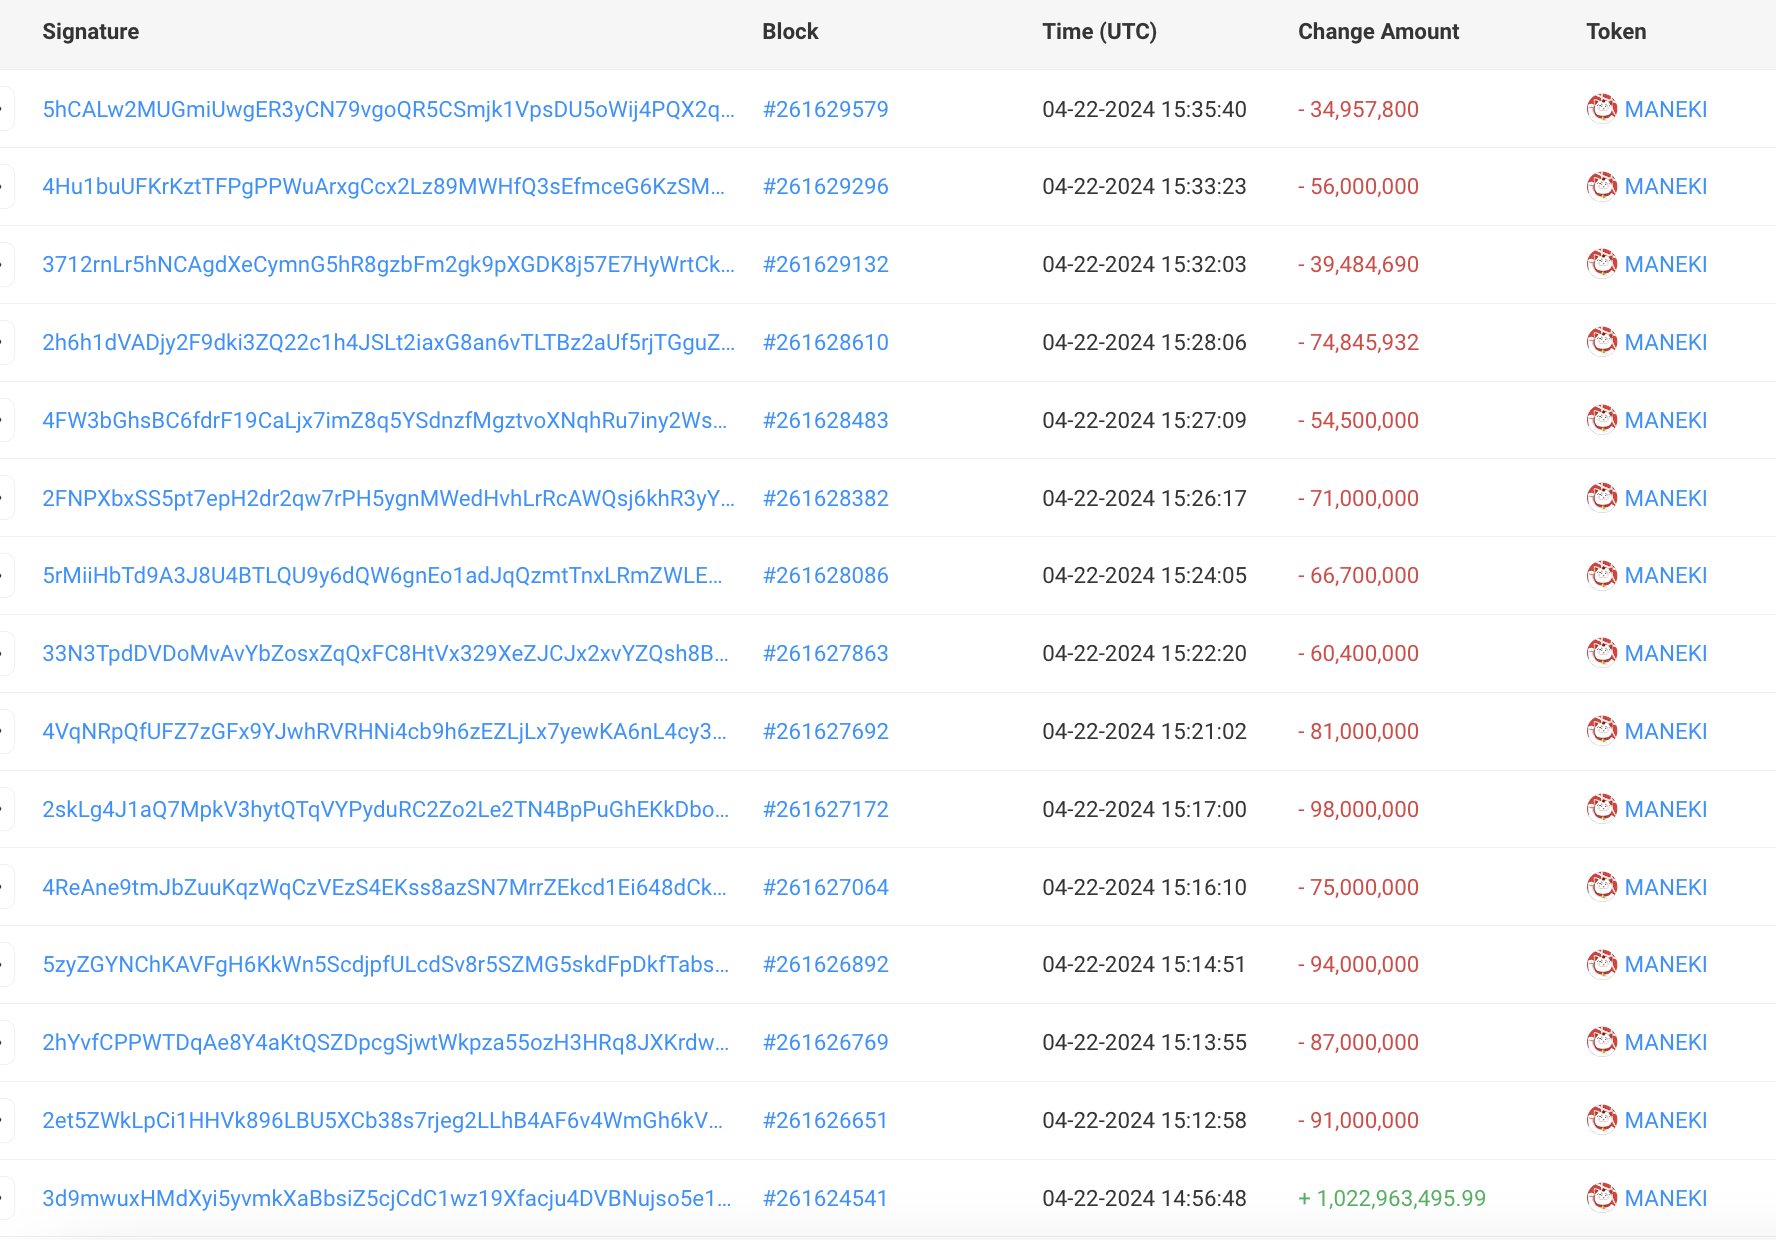
Task: Open block #261628483
Action: click(825, 420)
